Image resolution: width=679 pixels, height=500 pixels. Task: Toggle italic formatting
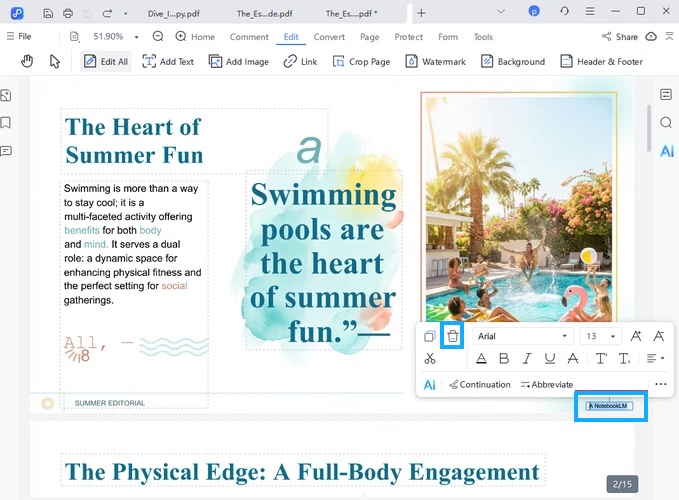click(x=527, y=359)
